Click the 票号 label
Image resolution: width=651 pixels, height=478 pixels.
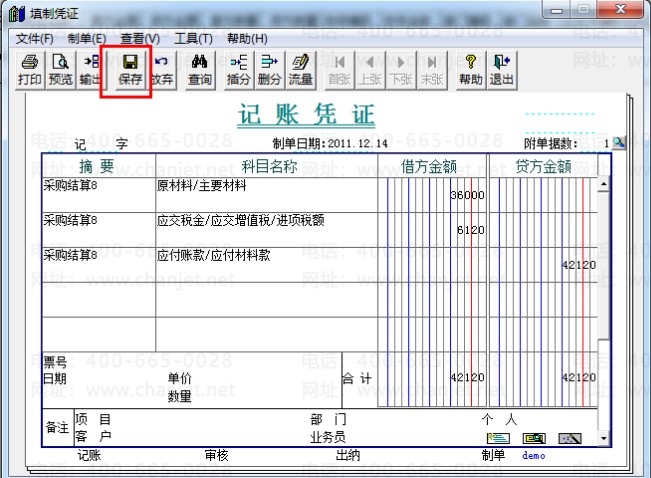point(55,362)
